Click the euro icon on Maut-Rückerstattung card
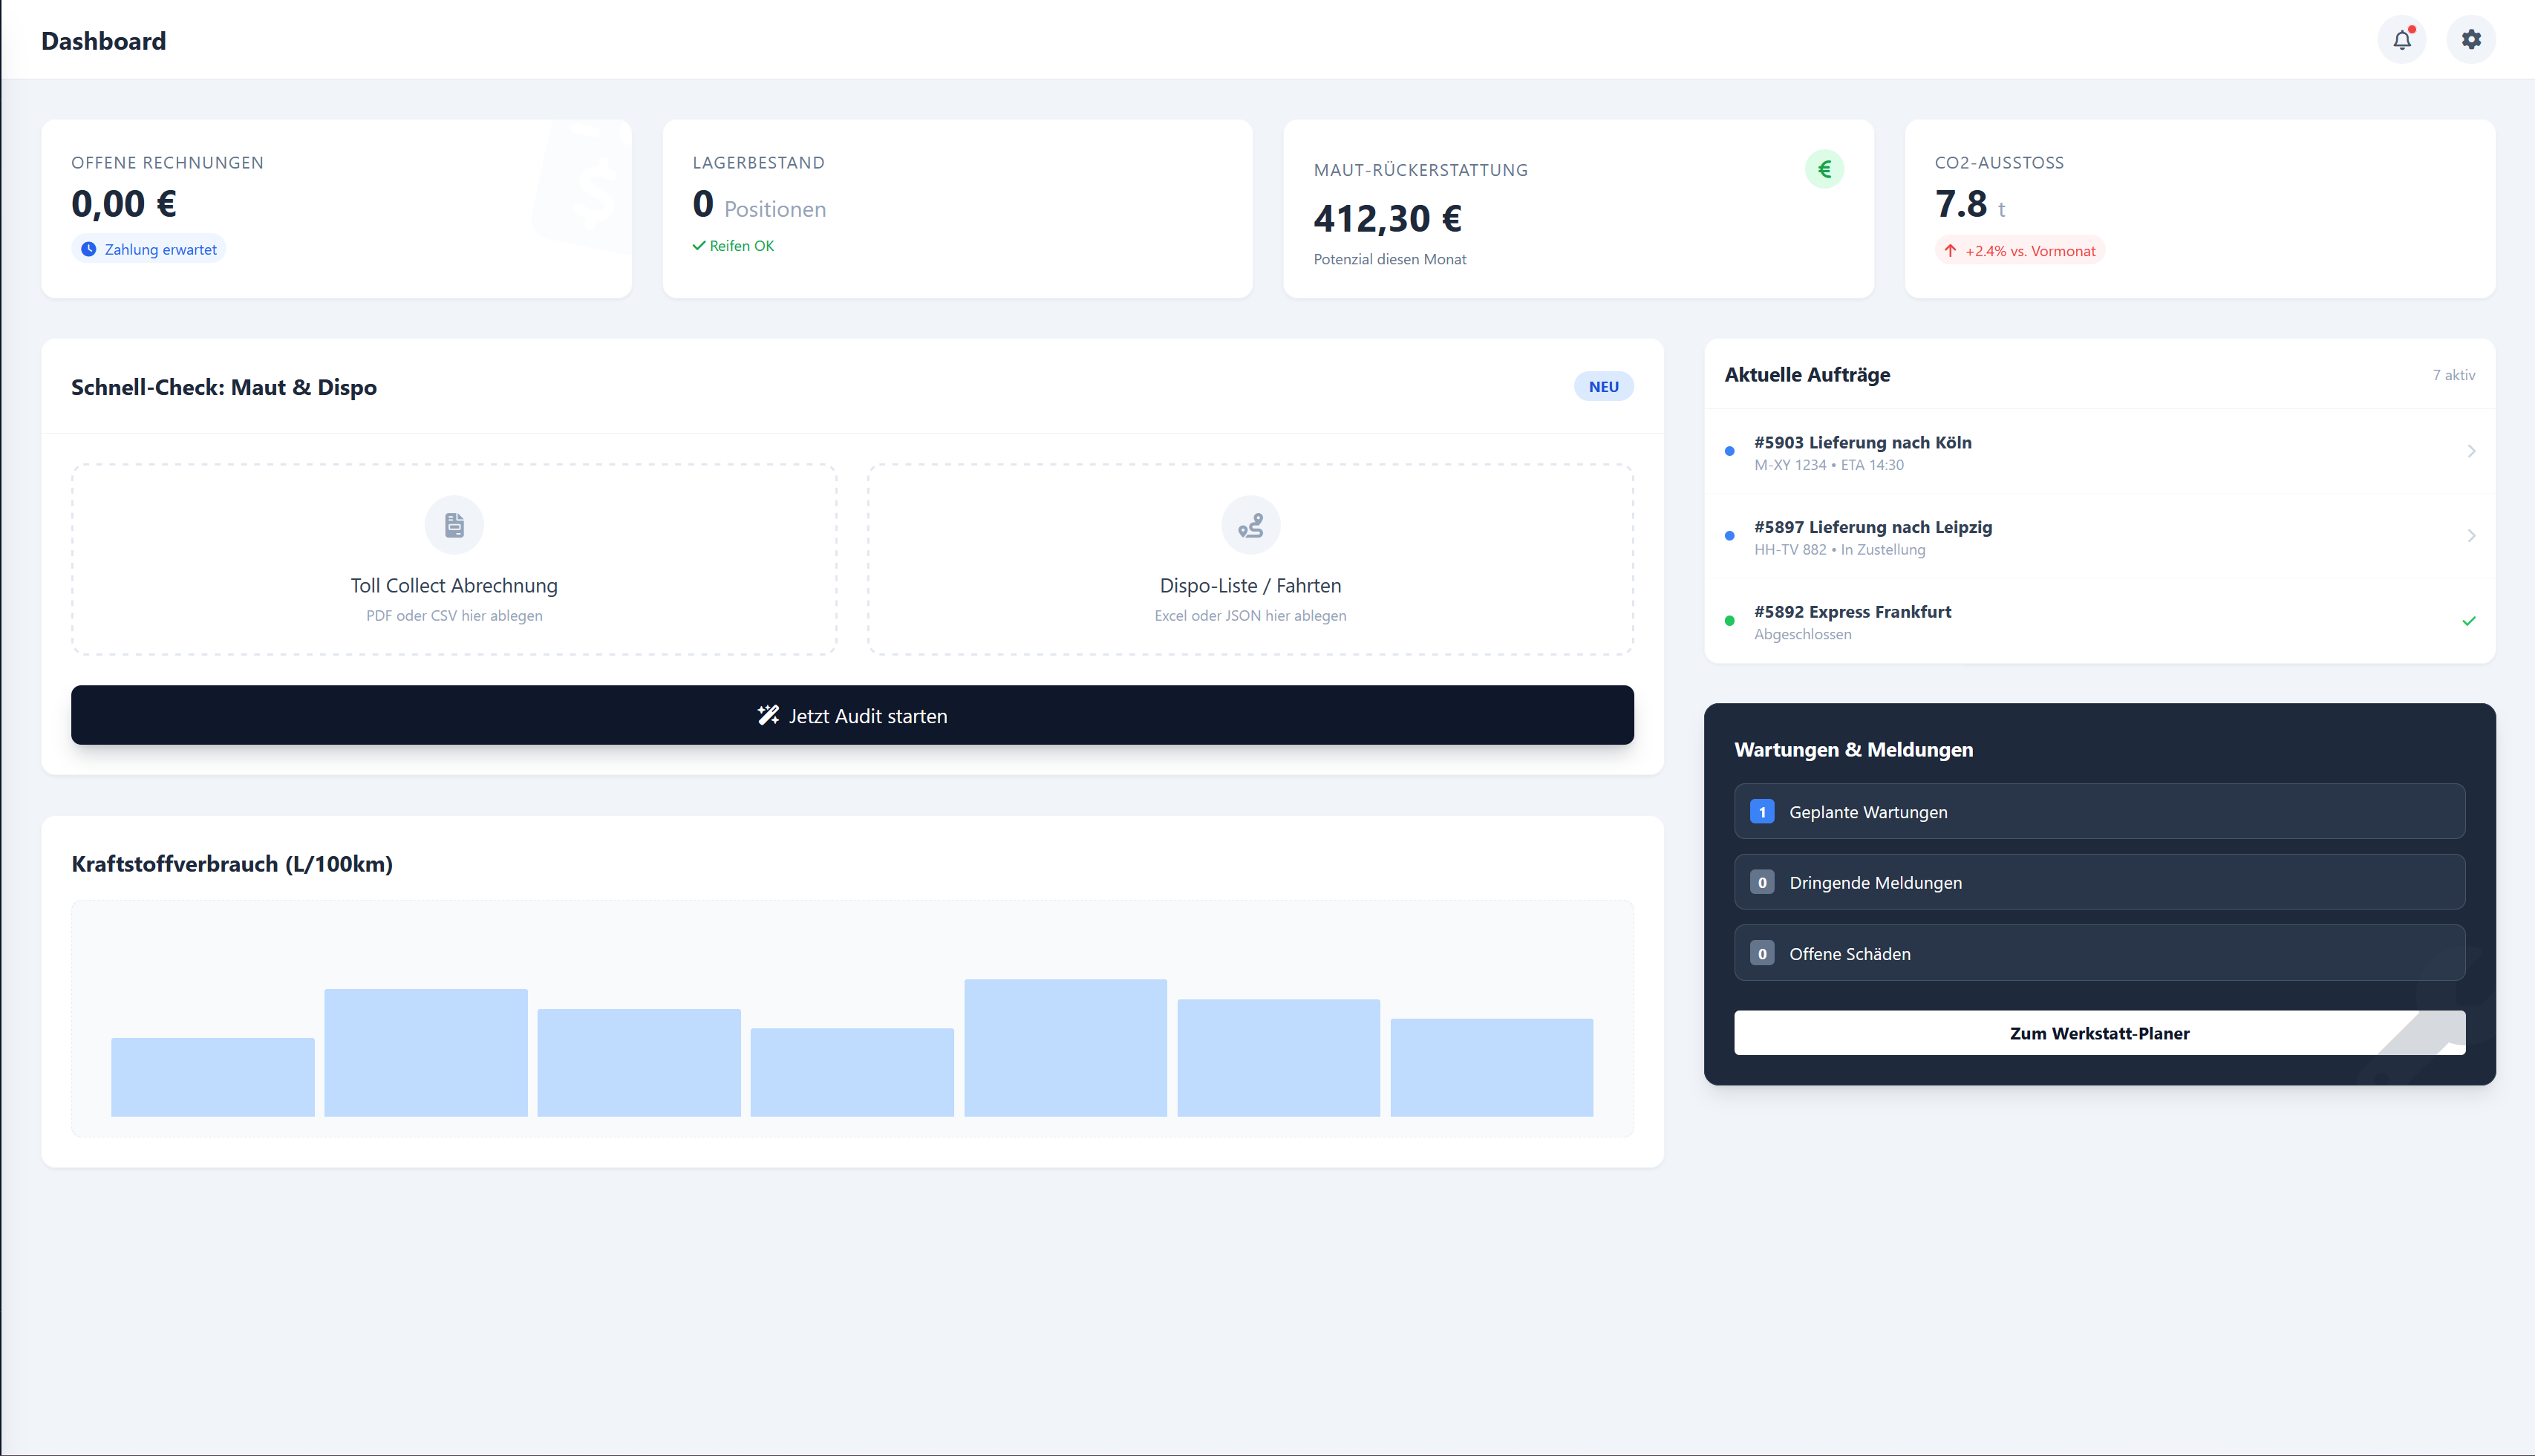The height and width of the screenshot is (1456, 2535). (1825, 168)
